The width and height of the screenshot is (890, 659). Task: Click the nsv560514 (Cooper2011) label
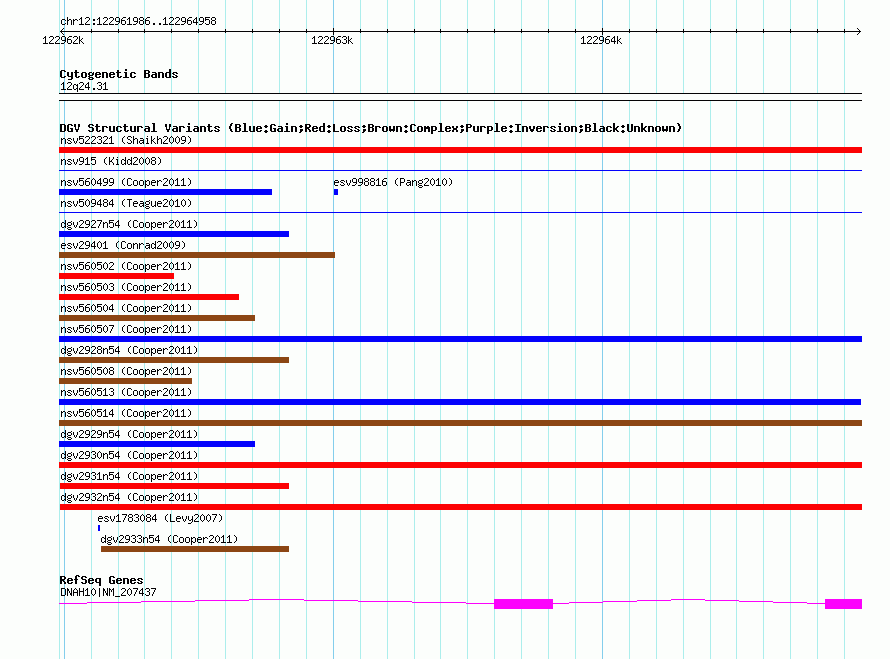tap(126, 413)
